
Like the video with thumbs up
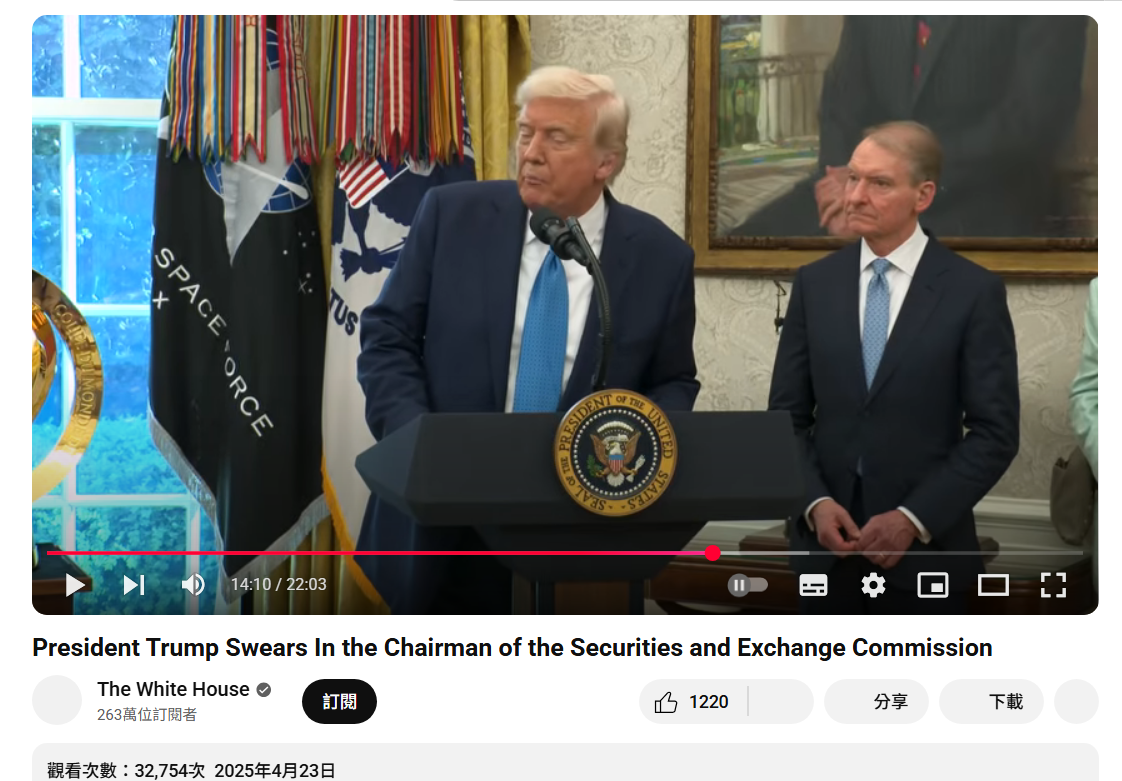point(692,702)
